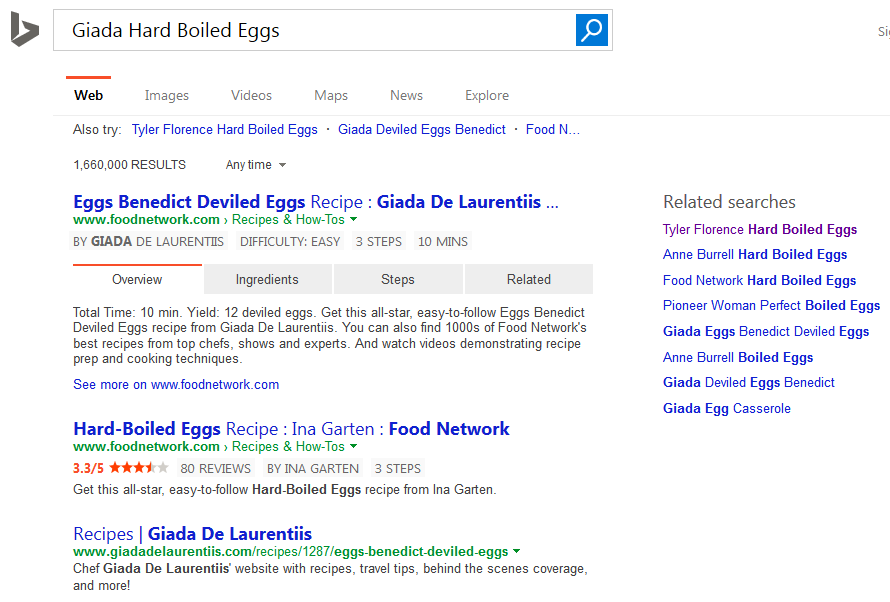Open Hard-Boiled Eggs Recipe Ina Garten result
This screenshot has height=602, width=890.
click(x=291, y=429)
